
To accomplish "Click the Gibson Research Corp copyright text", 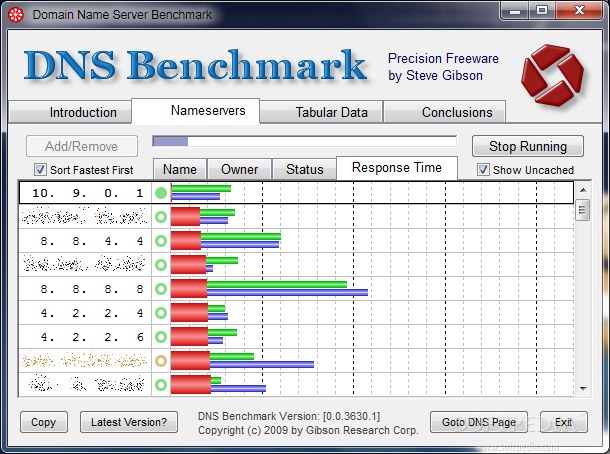I will point(308,430).
